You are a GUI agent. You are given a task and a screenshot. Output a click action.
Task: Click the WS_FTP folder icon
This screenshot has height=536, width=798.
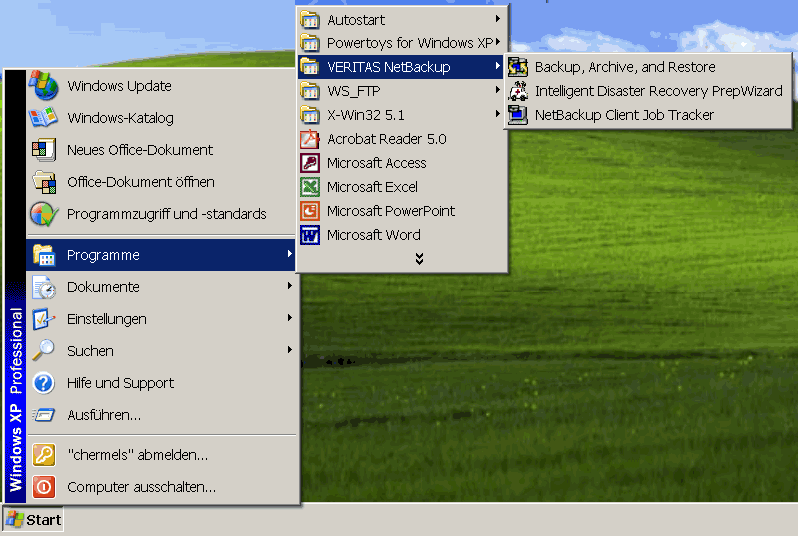309,91
